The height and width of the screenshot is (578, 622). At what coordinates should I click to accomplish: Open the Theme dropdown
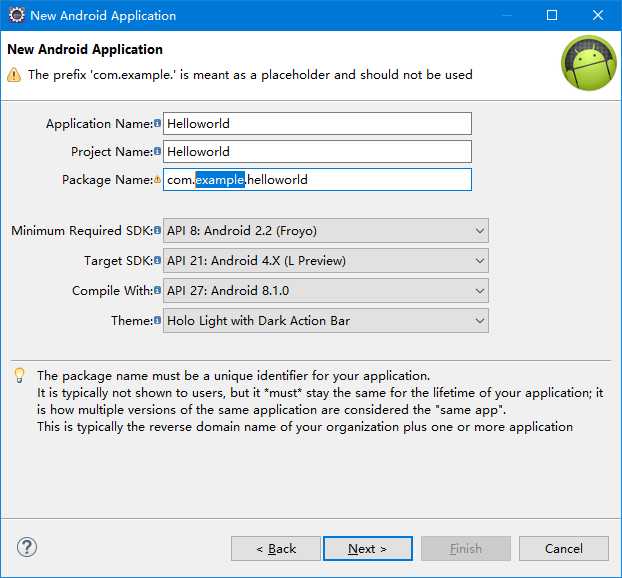click(326, 321)
